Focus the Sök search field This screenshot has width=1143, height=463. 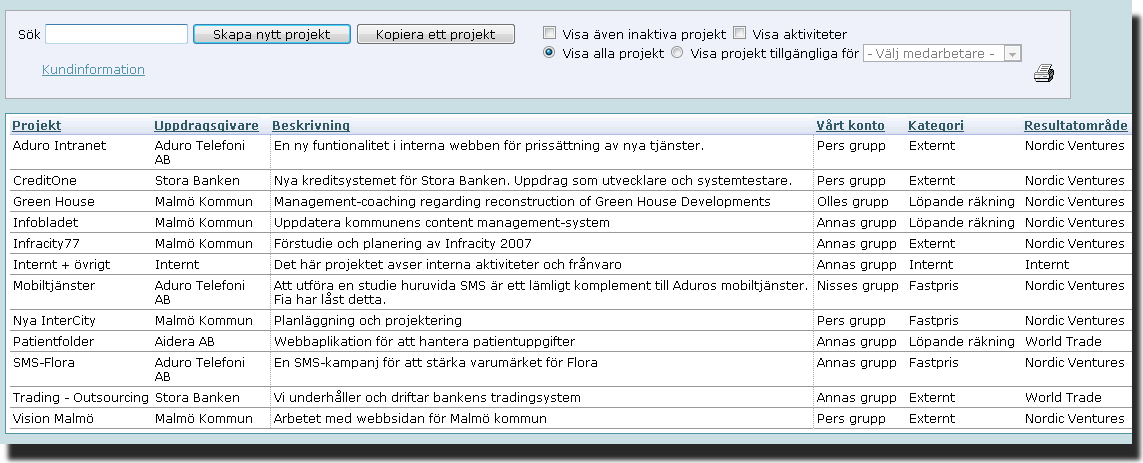click(x=117, y=34)
